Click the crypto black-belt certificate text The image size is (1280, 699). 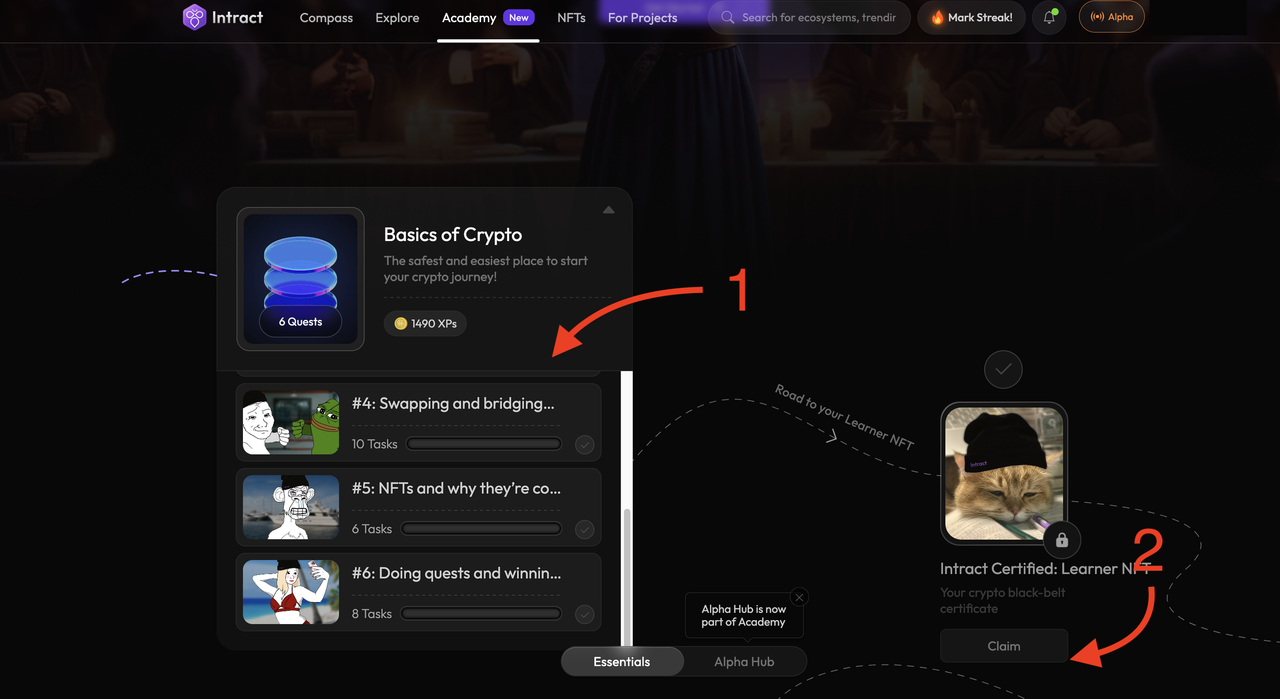point(1002,600)
